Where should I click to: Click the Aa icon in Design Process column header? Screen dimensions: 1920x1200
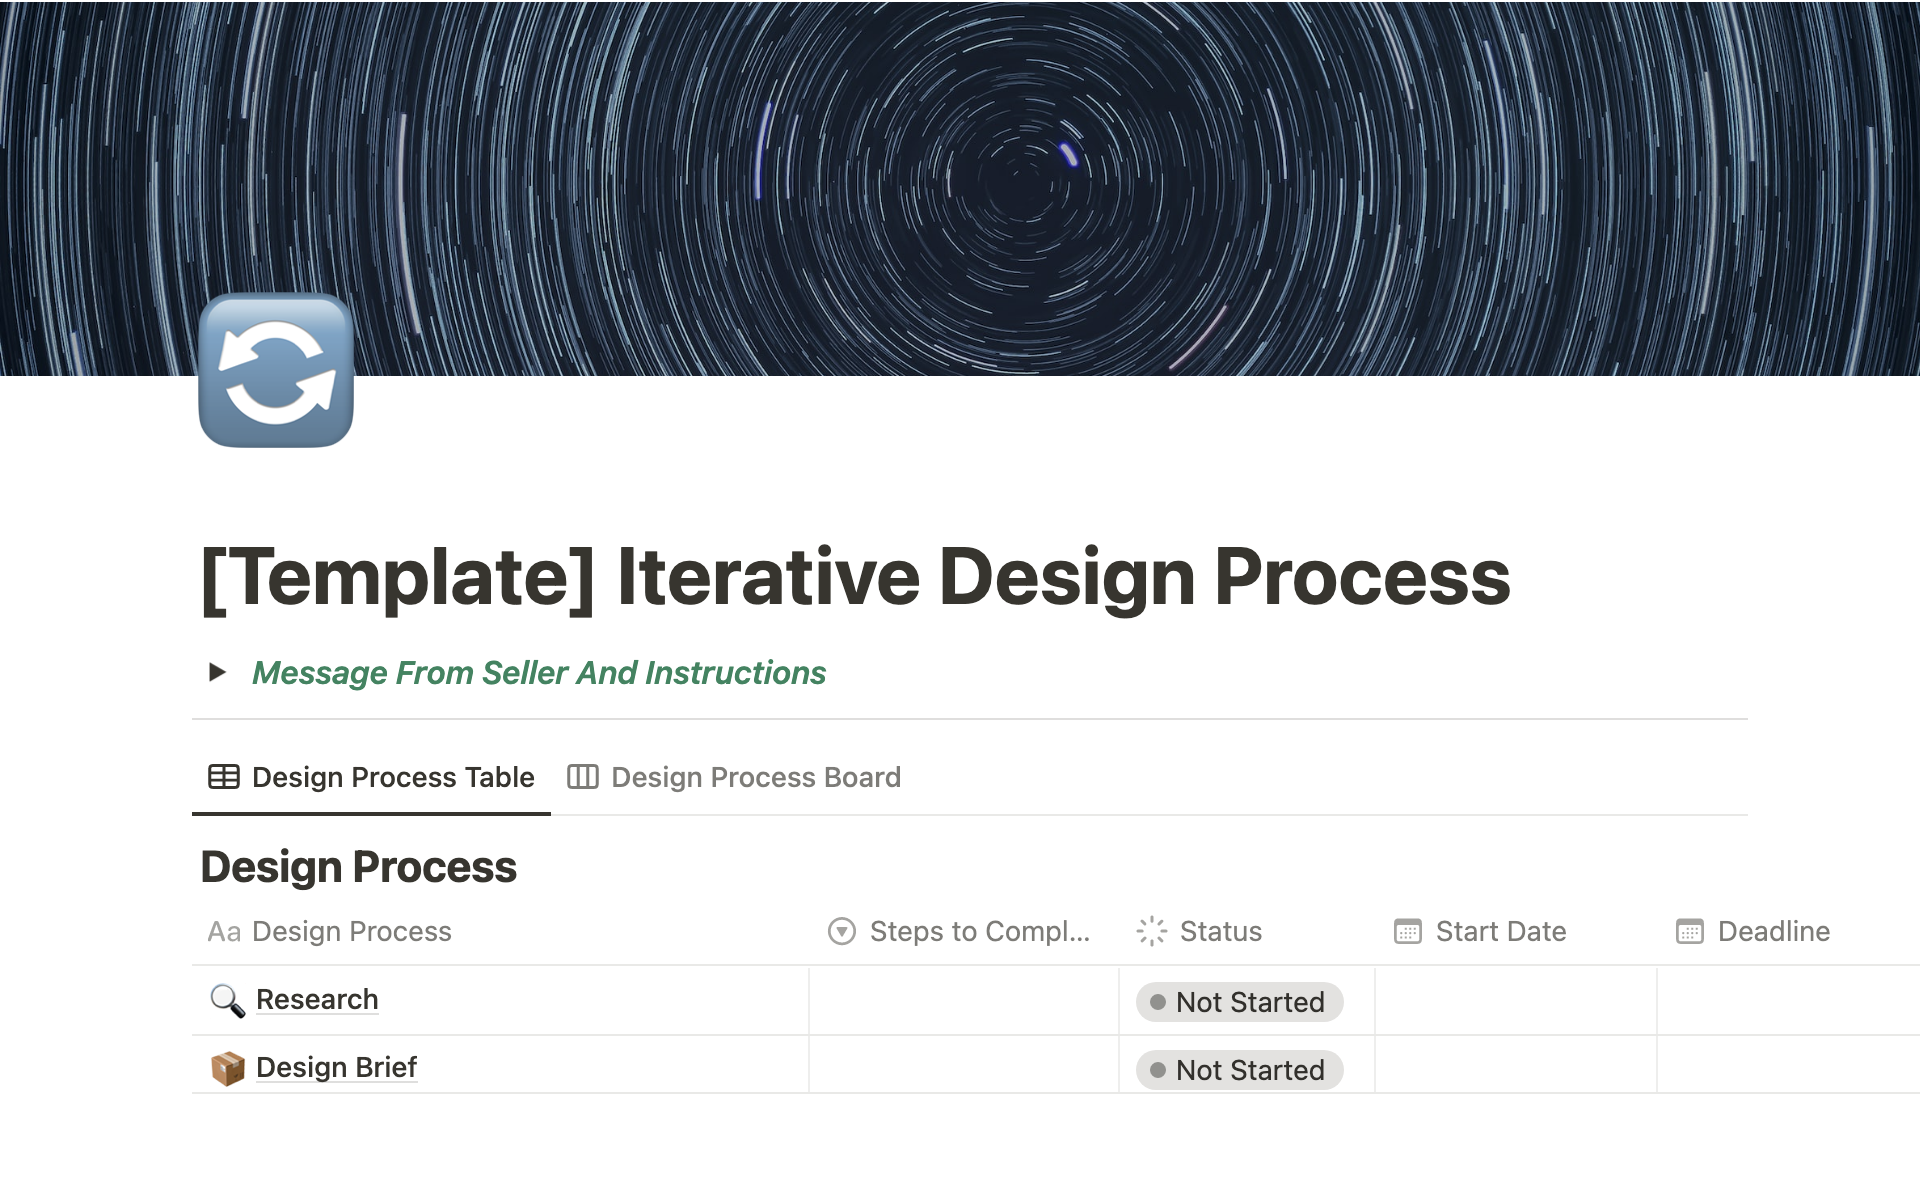tap(224, 931)
